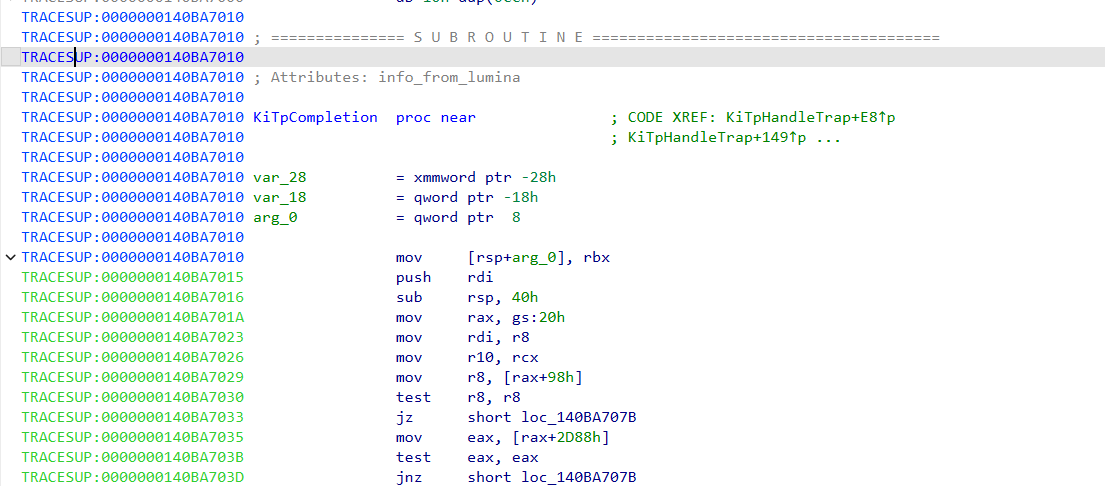Select the var_28 variable definition

[x=280, y=177]
